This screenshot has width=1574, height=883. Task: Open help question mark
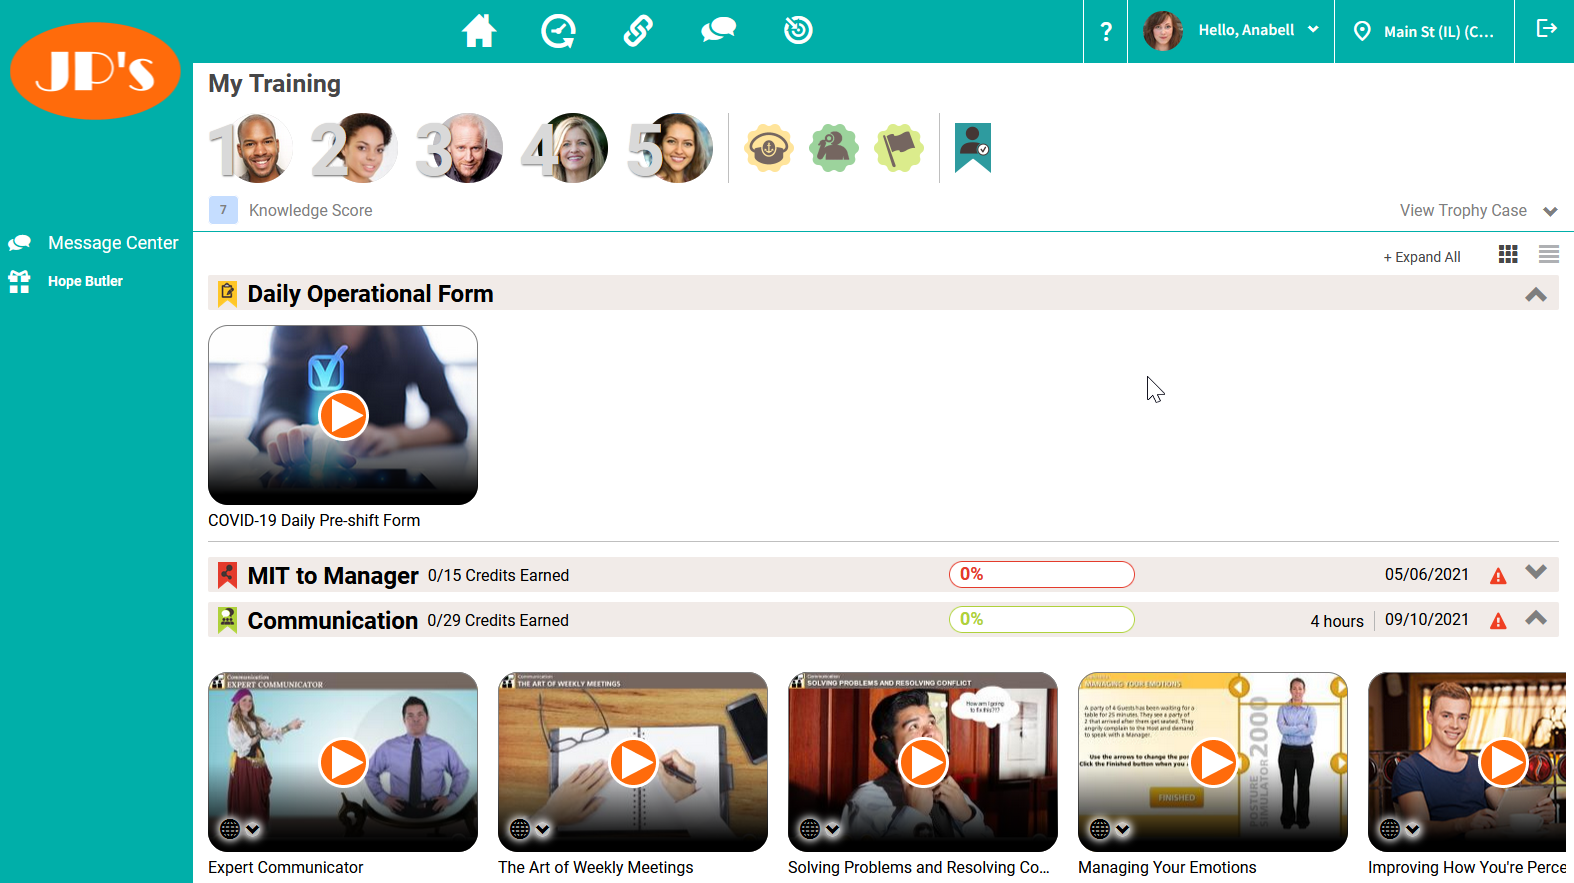point(1106,32)
